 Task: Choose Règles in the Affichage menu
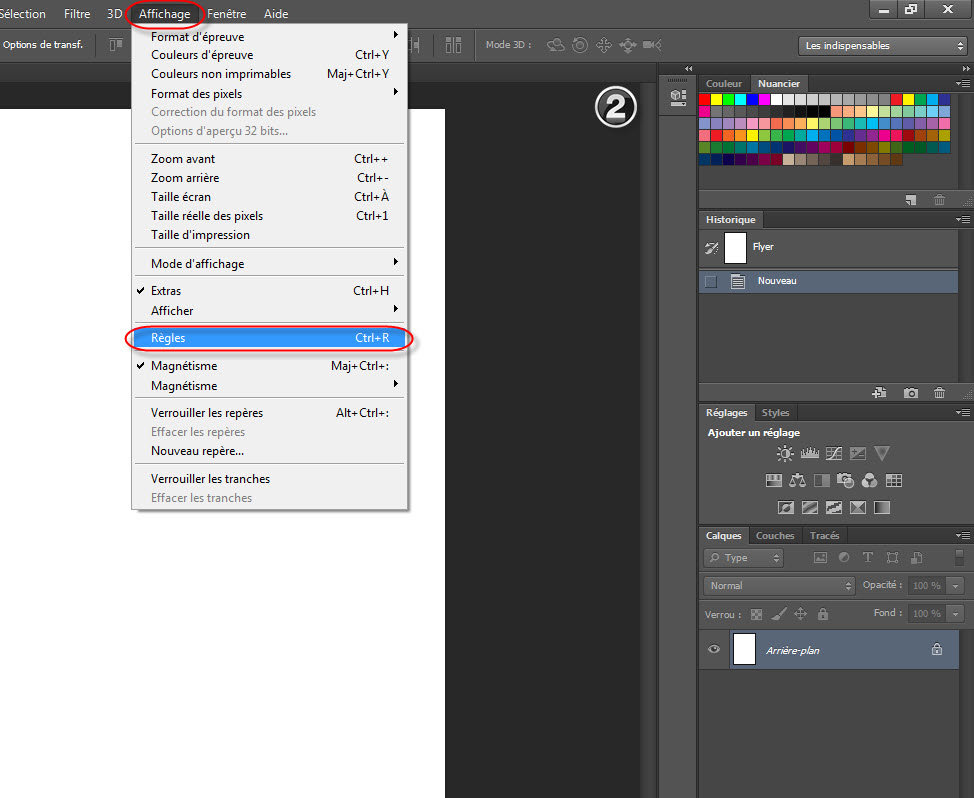(x=270, y=338)
